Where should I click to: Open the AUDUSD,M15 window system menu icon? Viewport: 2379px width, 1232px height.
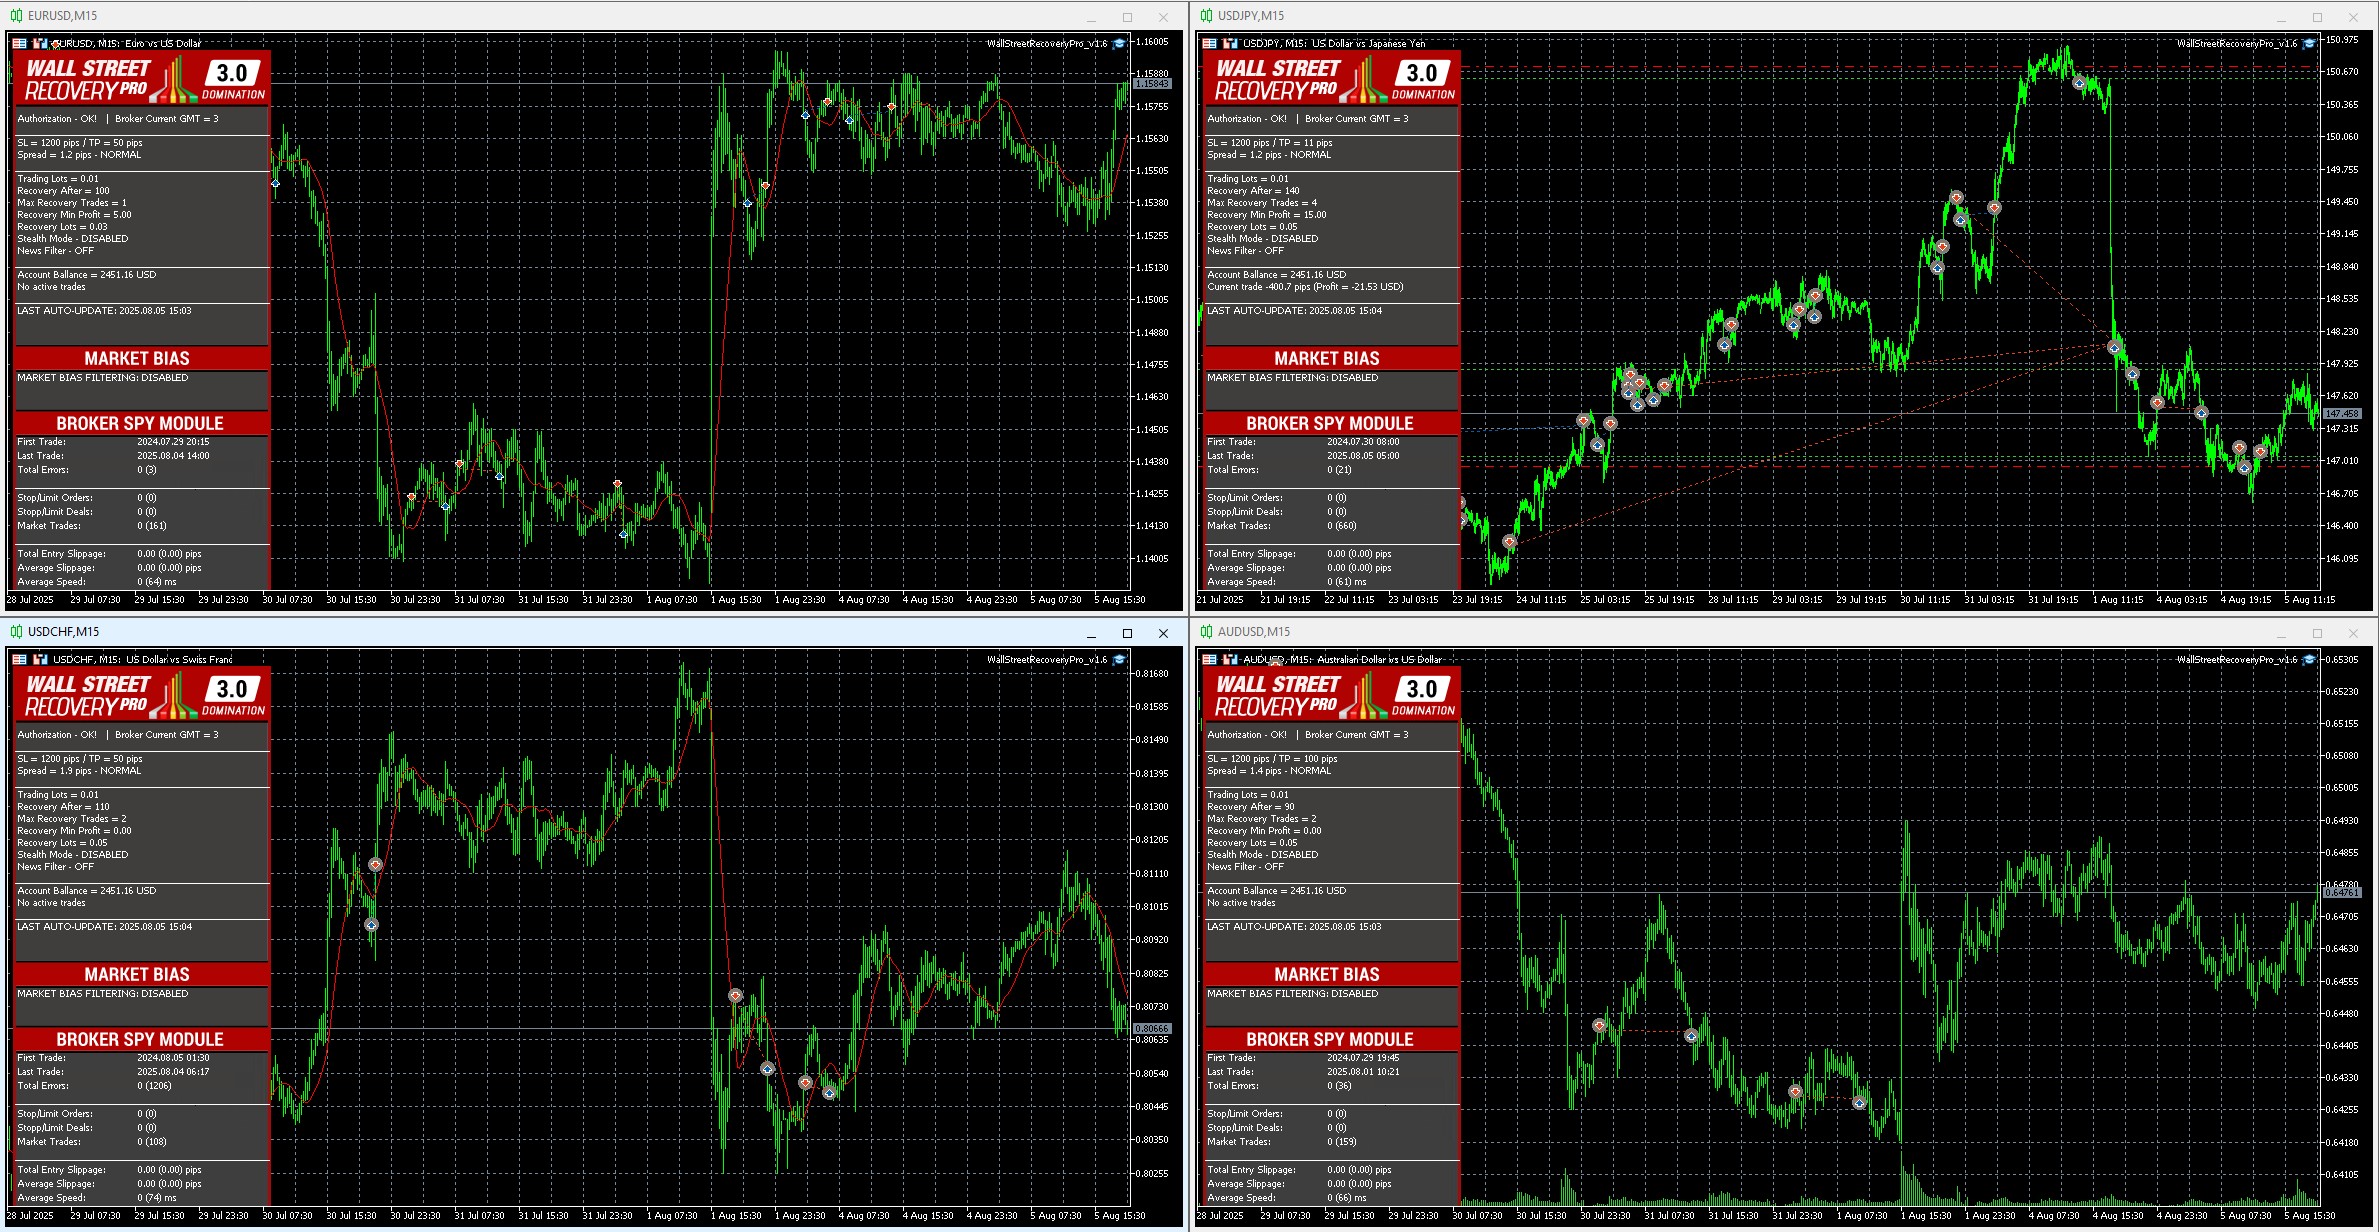1206,632
